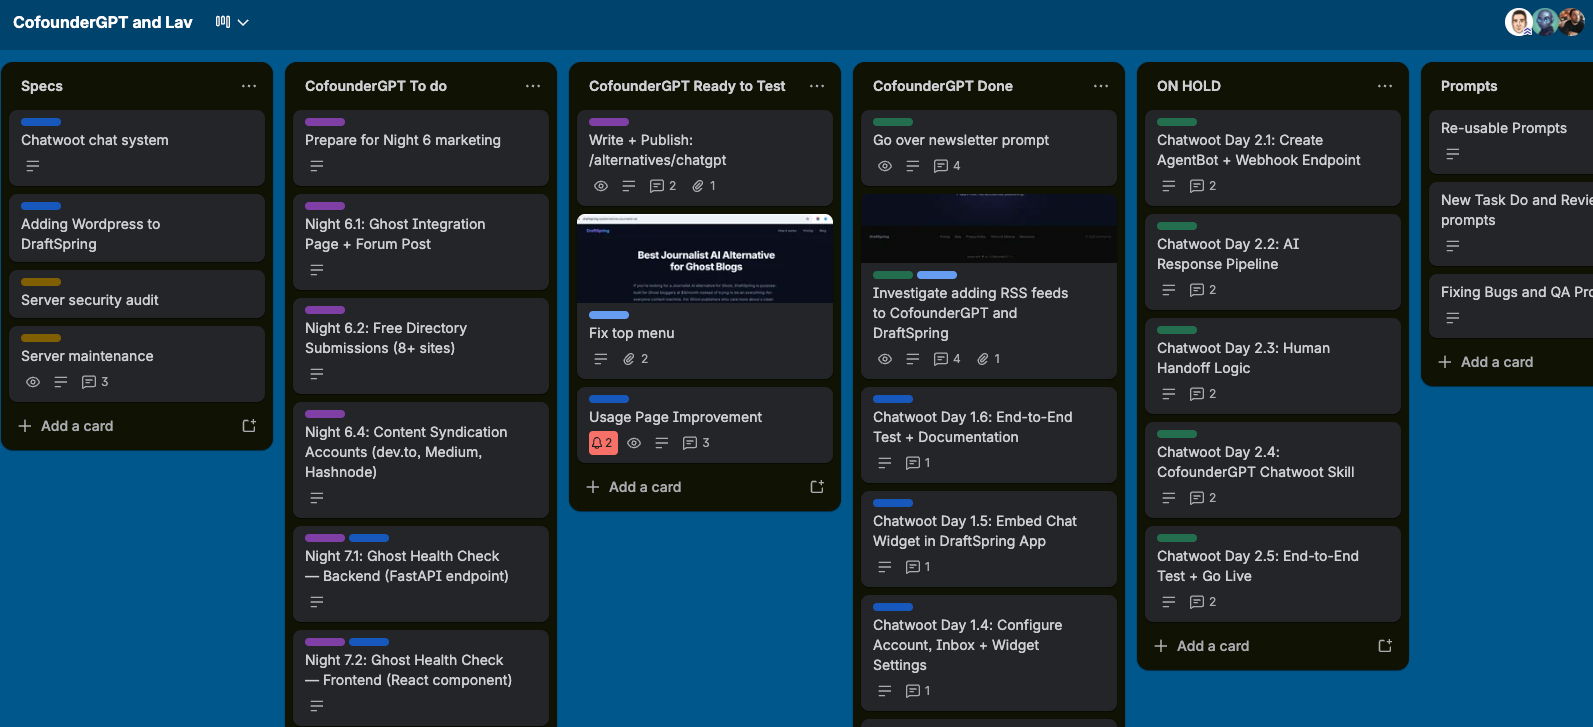This screenshot has width=1593, height=727.
Task: Toggle watch eye on Go over newsletter prompt
Action: (885, 166)
